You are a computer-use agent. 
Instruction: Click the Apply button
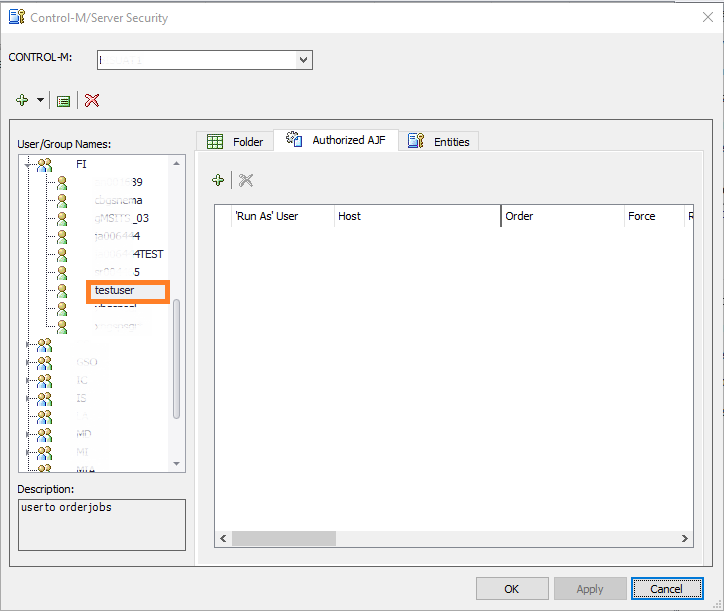tap(590, 589)
